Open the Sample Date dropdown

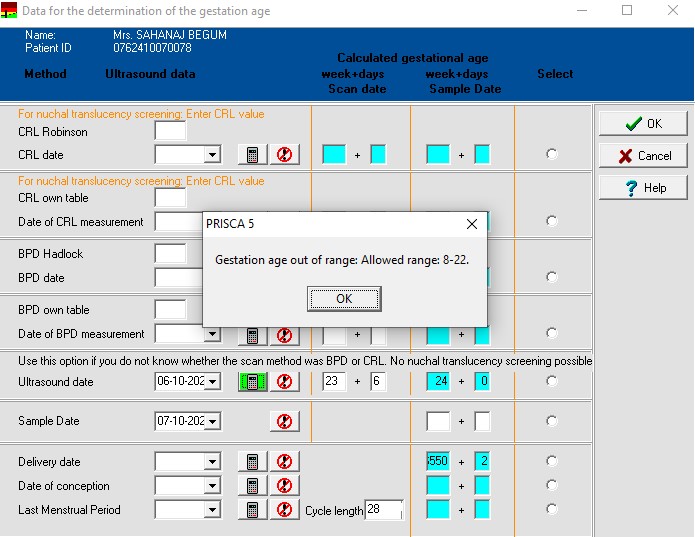point(211,422)
